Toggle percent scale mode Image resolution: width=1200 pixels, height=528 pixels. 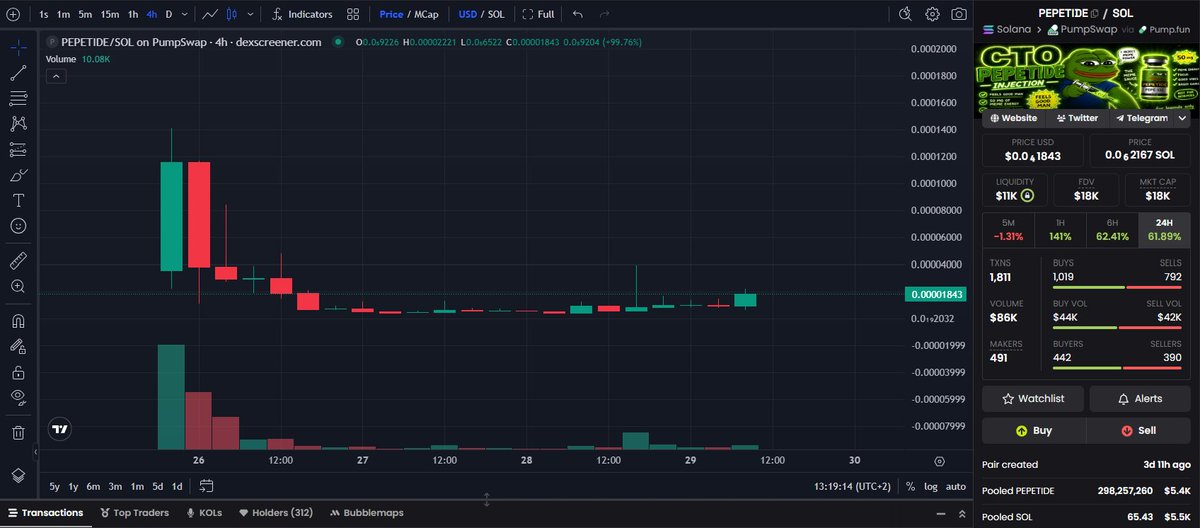click(x=910, y=486)
